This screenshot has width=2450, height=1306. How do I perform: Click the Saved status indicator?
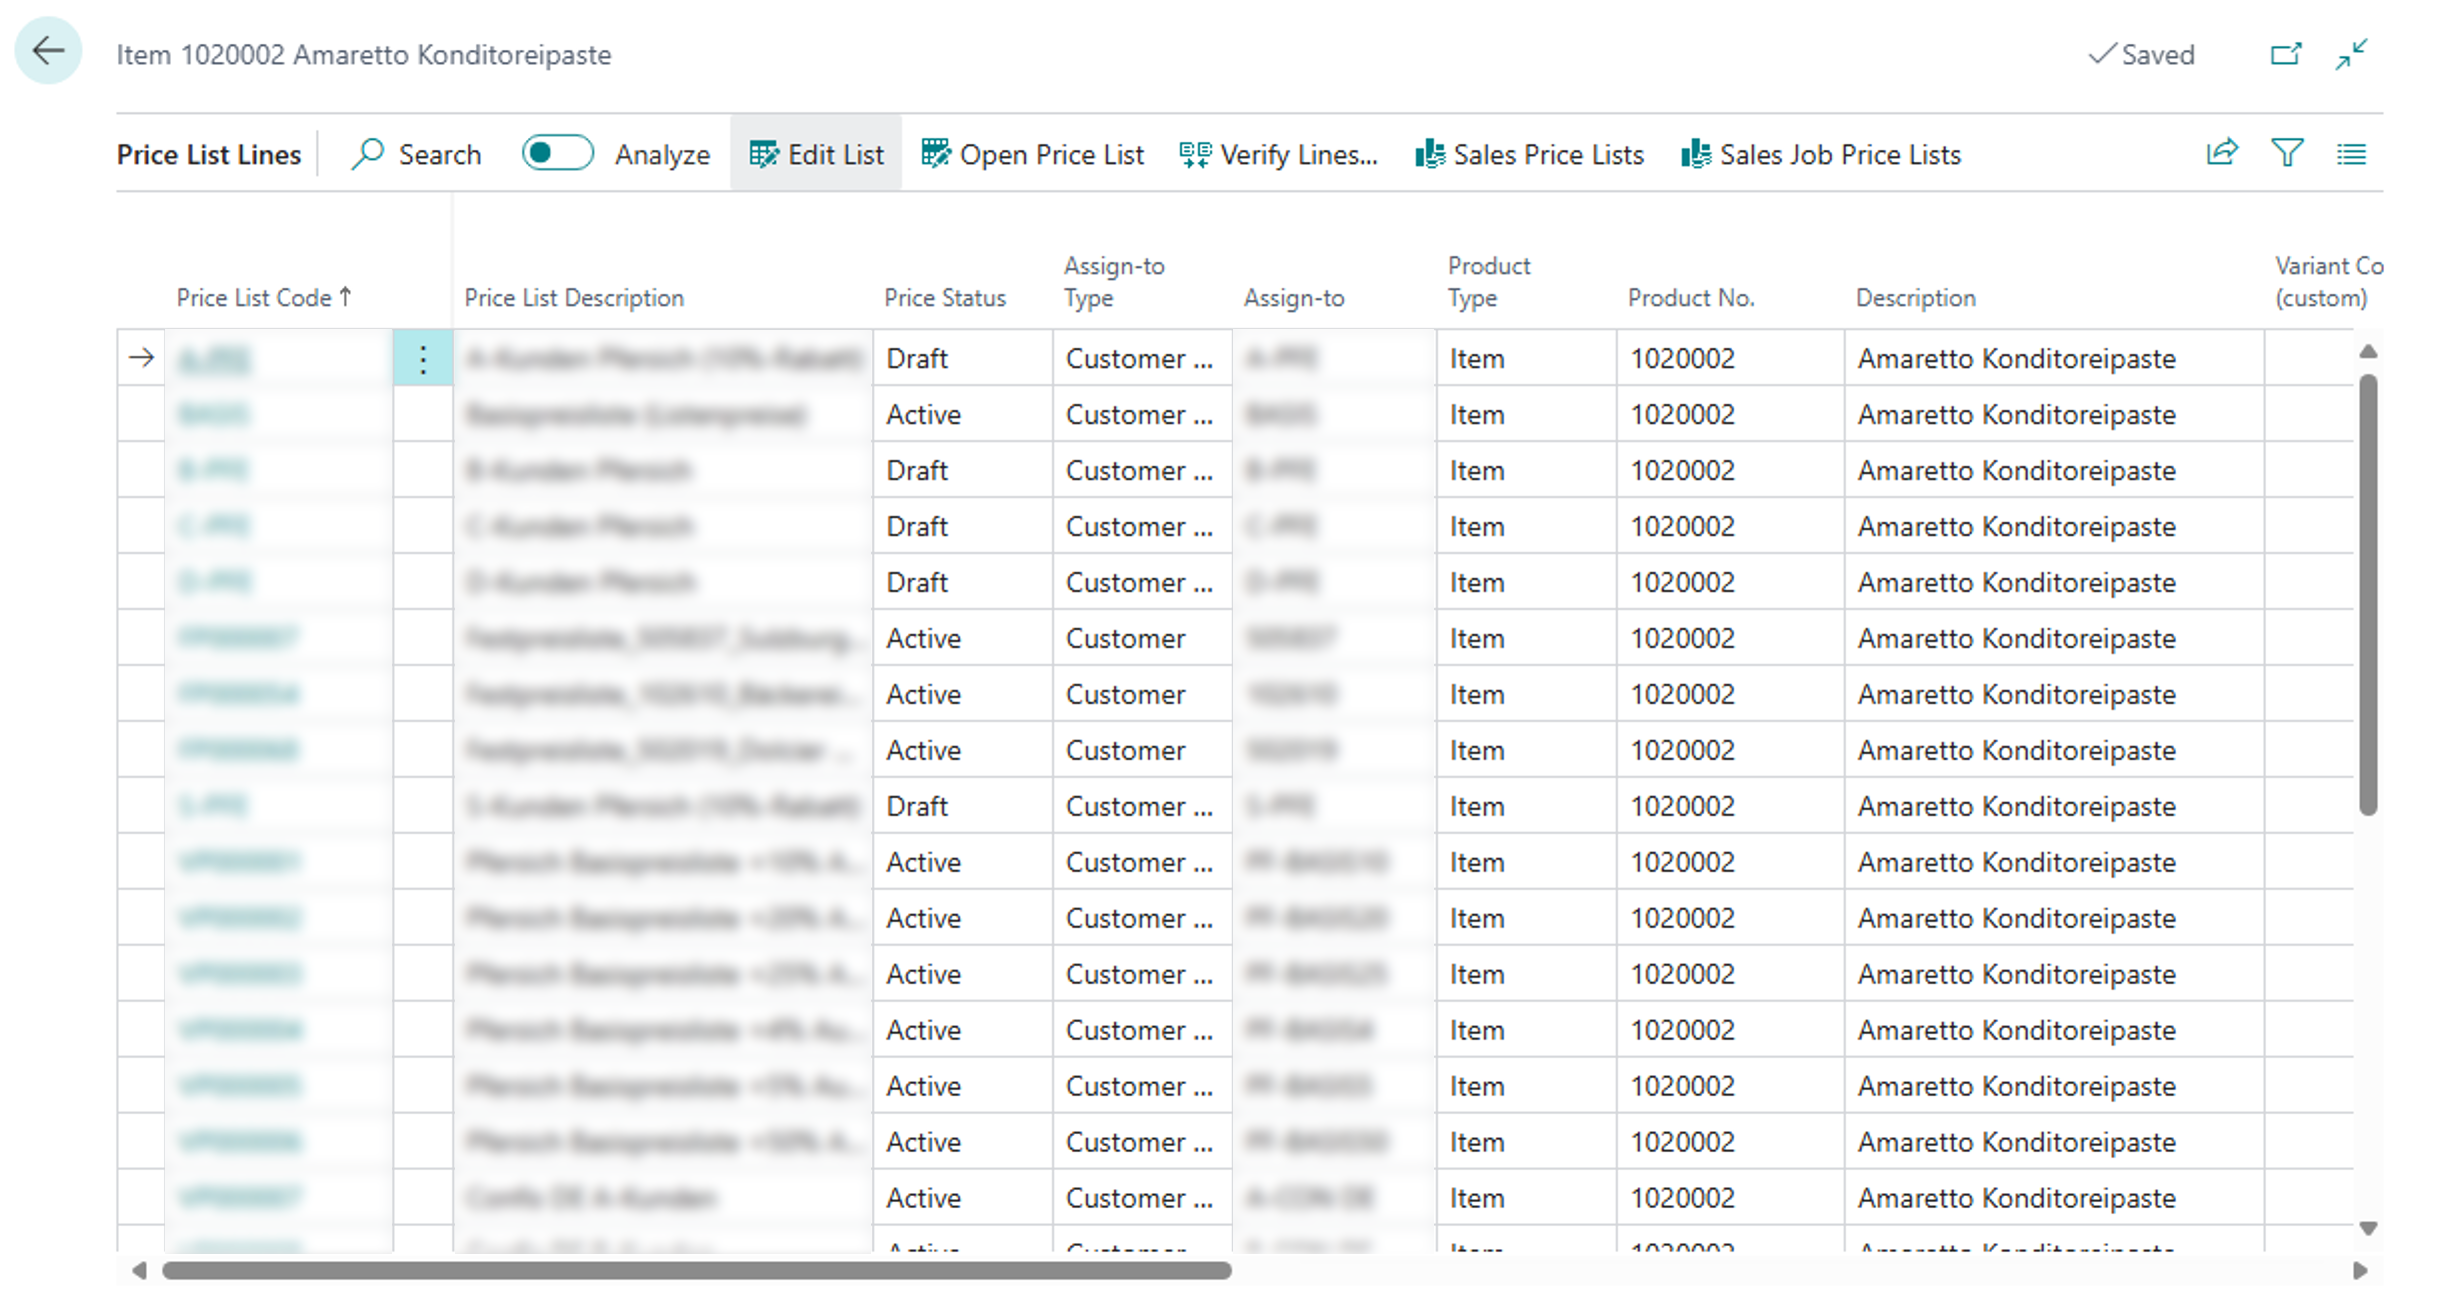2141,54
